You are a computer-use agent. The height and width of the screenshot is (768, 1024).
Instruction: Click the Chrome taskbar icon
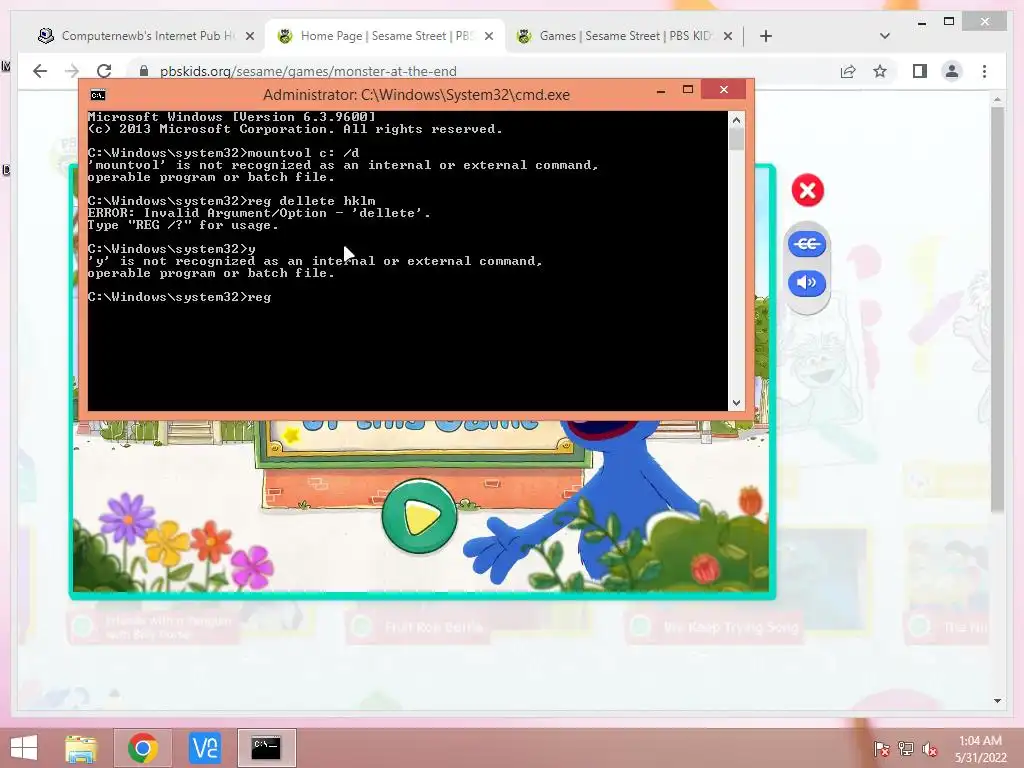[143, 748]
